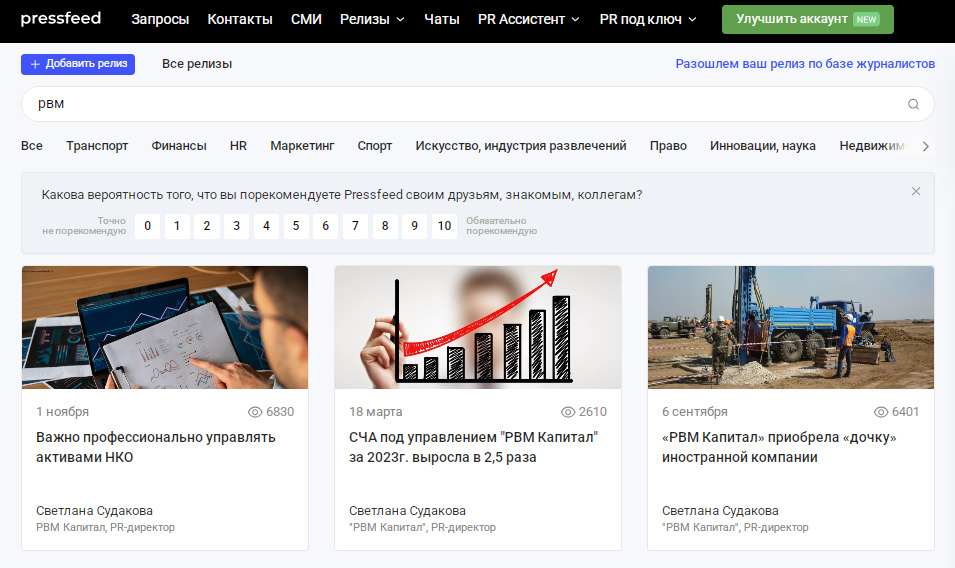Rate recommendation score 5
The width and height of the screenshot is (955, 568).
coord(296,226)
